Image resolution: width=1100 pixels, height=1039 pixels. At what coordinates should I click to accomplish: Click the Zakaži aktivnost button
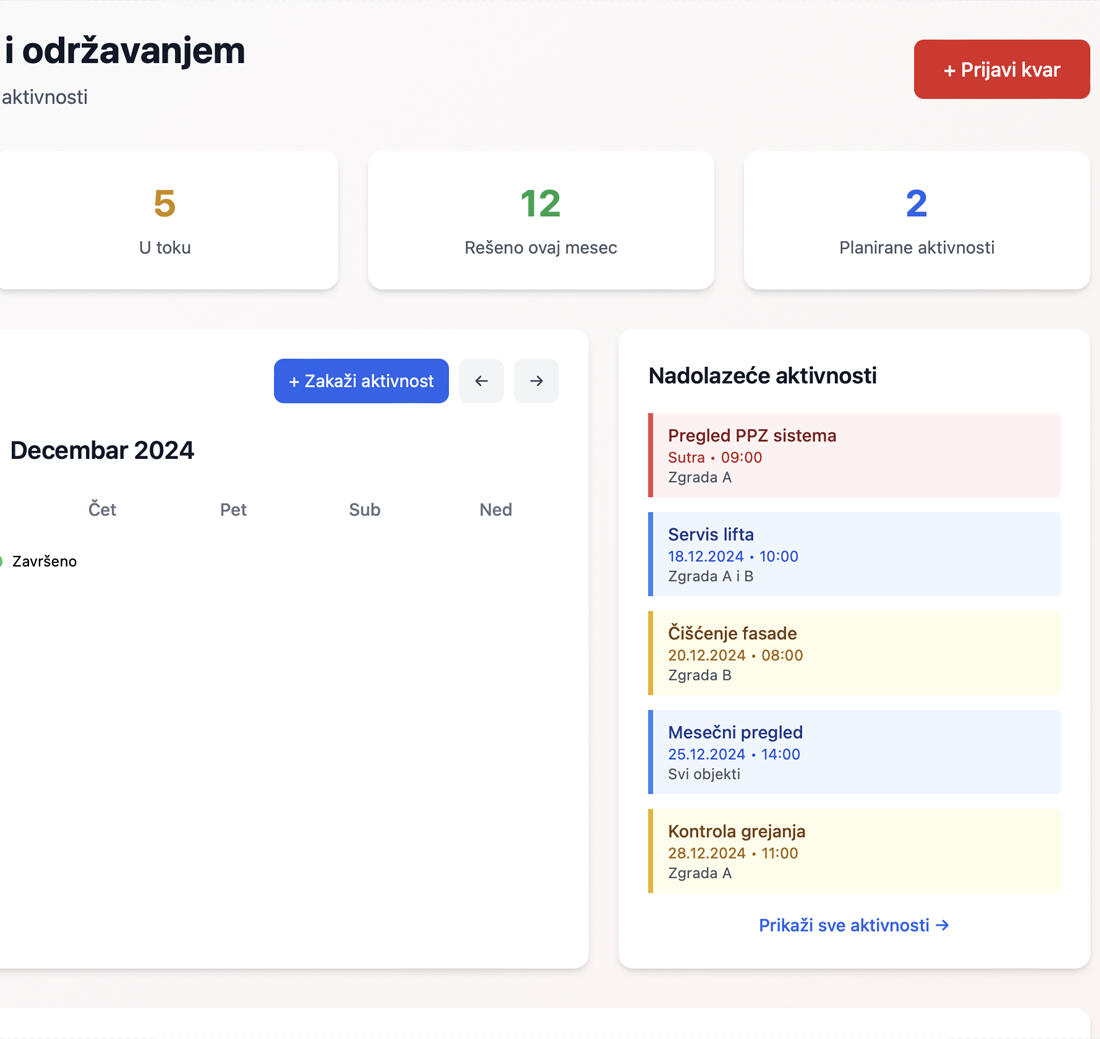click(361, 381)
